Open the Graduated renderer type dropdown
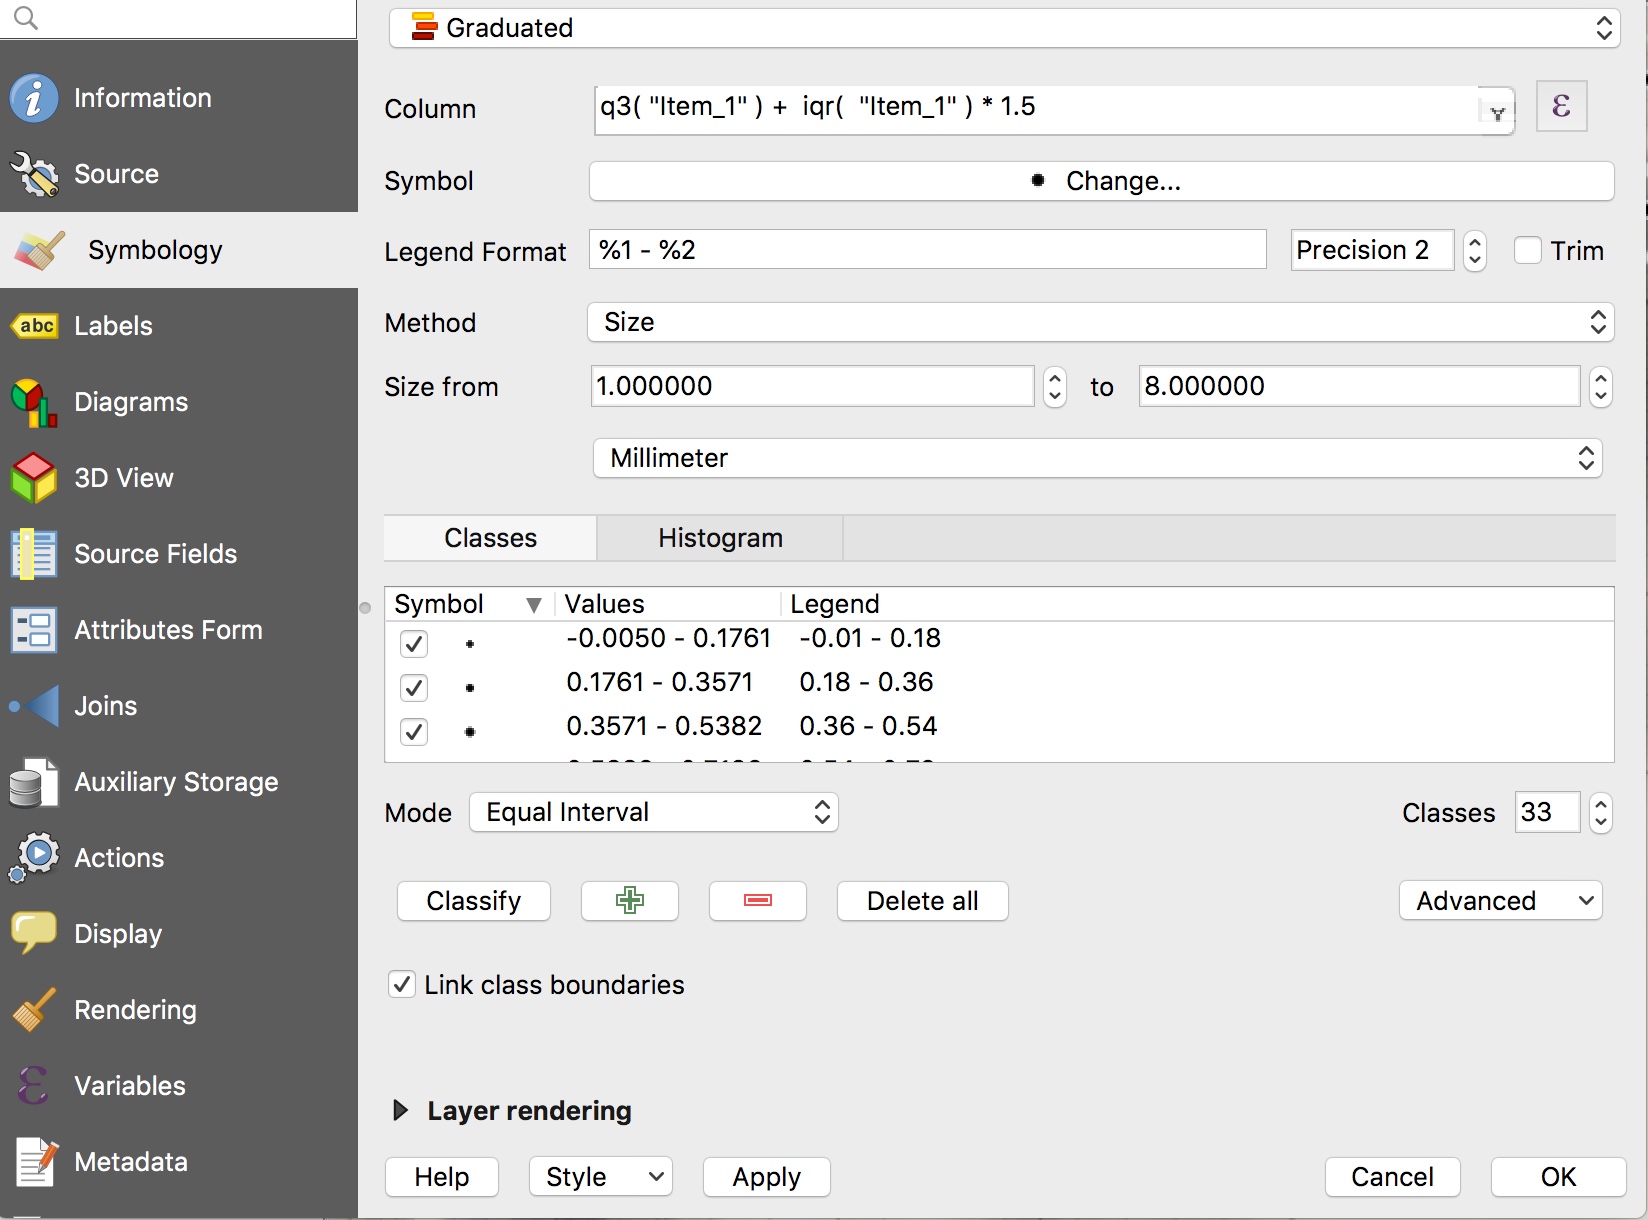 tap(1004, 28)
